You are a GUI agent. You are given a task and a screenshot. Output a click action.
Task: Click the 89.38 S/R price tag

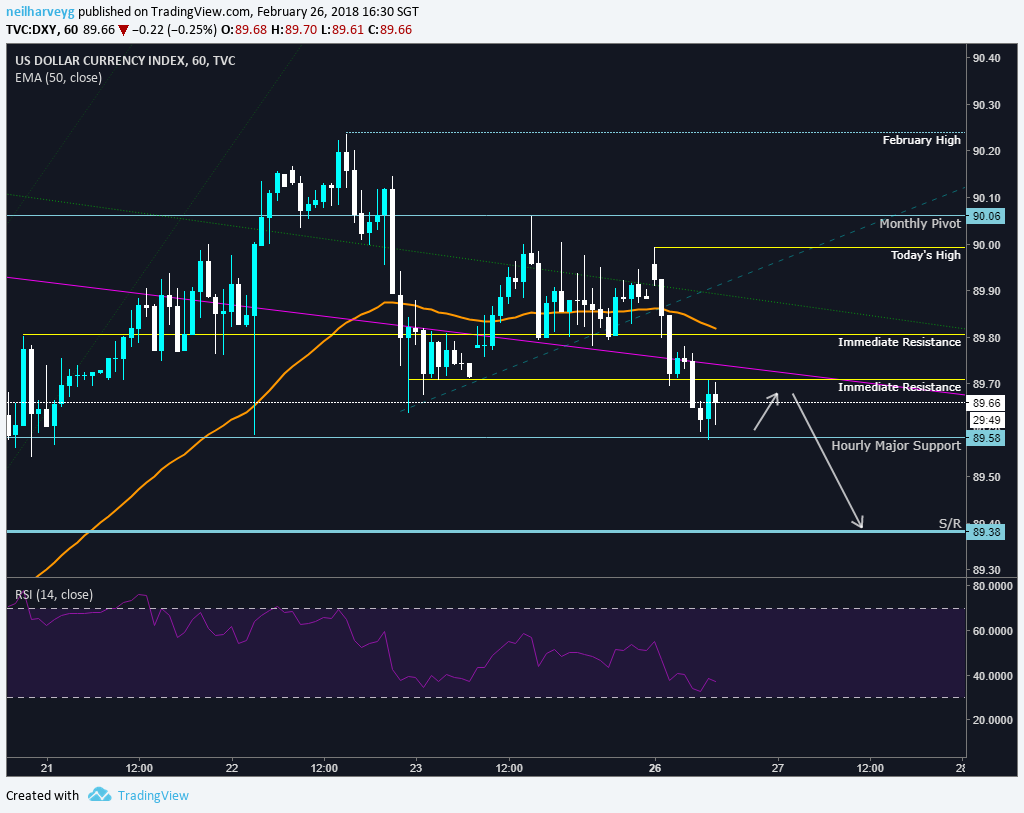(985, 532)
